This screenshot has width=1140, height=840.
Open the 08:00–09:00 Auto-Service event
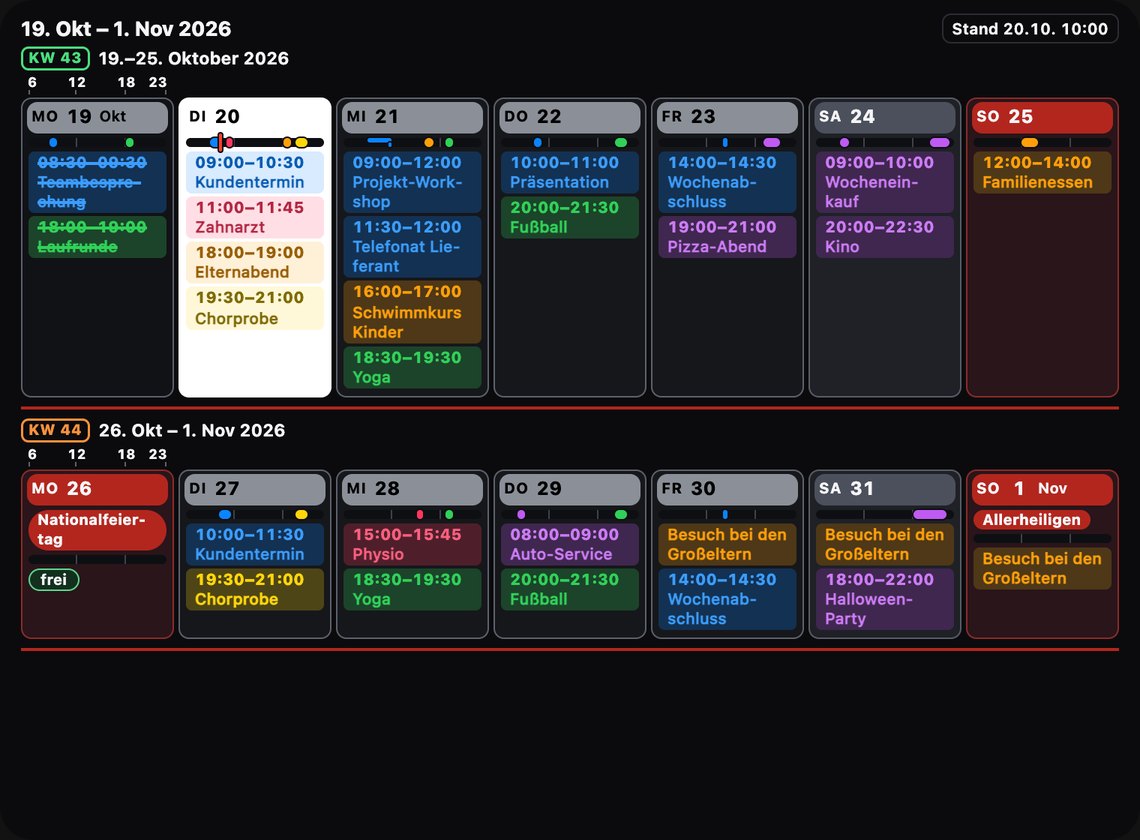click(x=569, y=544)
